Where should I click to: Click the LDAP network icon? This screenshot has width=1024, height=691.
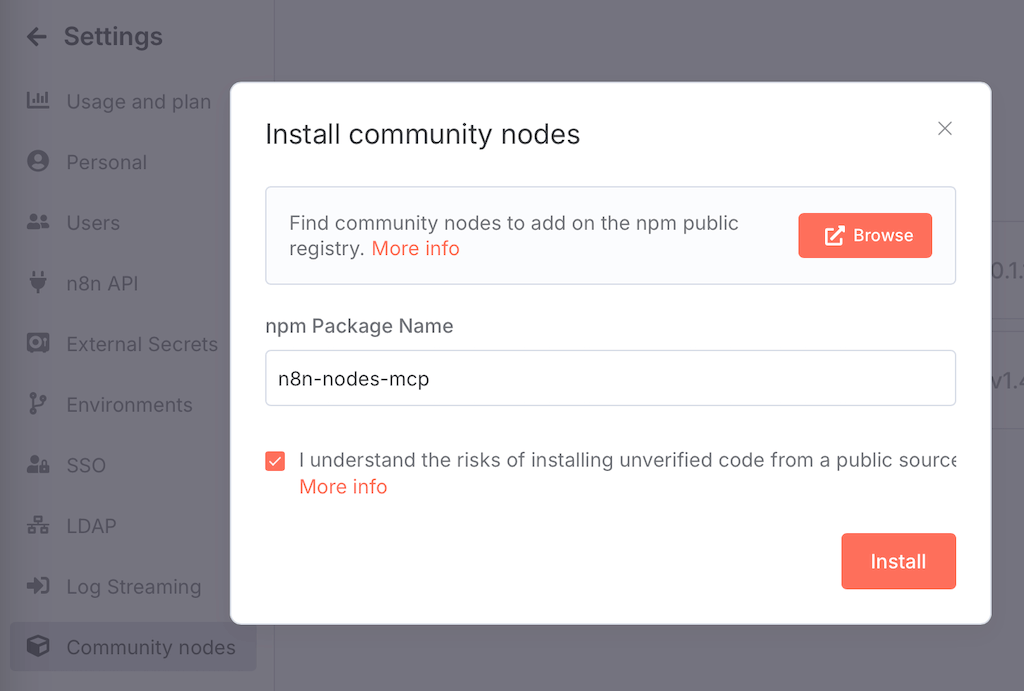[x=38, y=525]
